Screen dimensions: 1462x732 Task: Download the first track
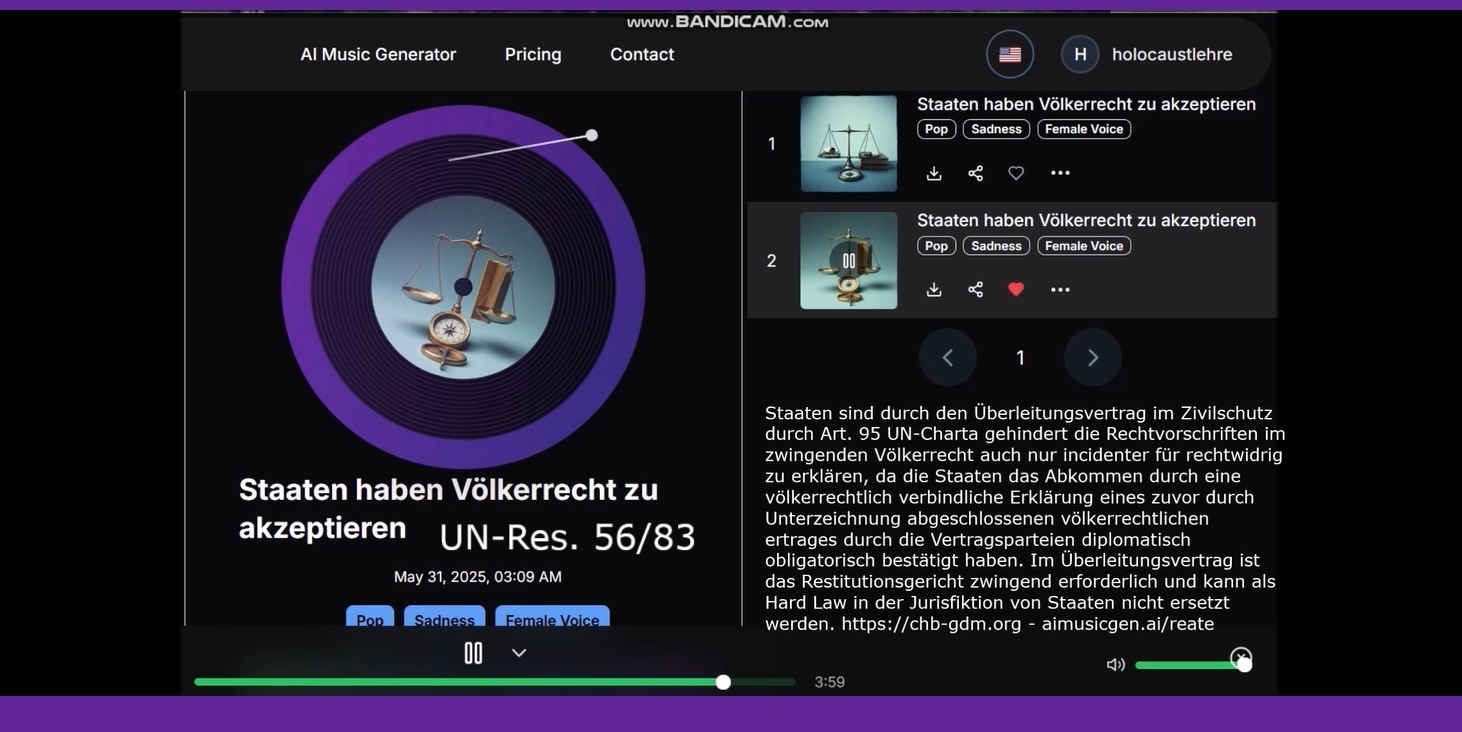click(x=934, y=173)
